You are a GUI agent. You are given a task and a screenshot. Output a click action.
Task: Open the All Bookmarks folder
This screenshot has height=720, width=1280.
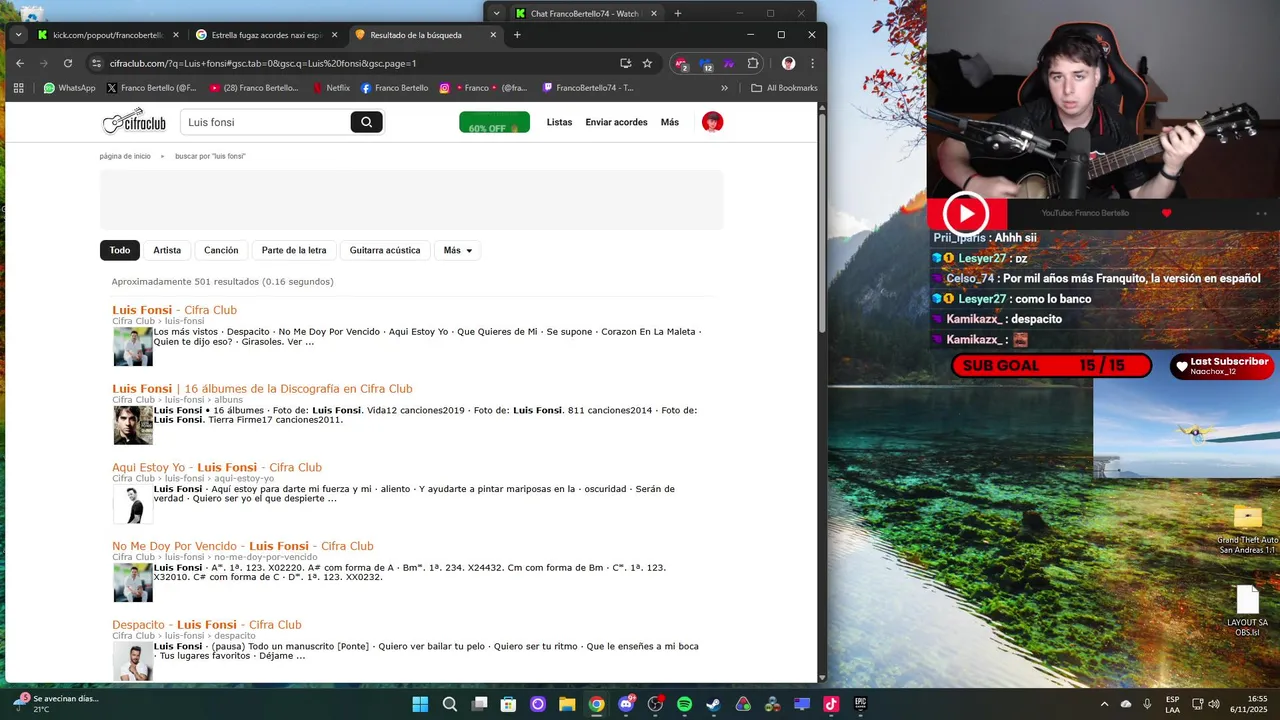784,88
